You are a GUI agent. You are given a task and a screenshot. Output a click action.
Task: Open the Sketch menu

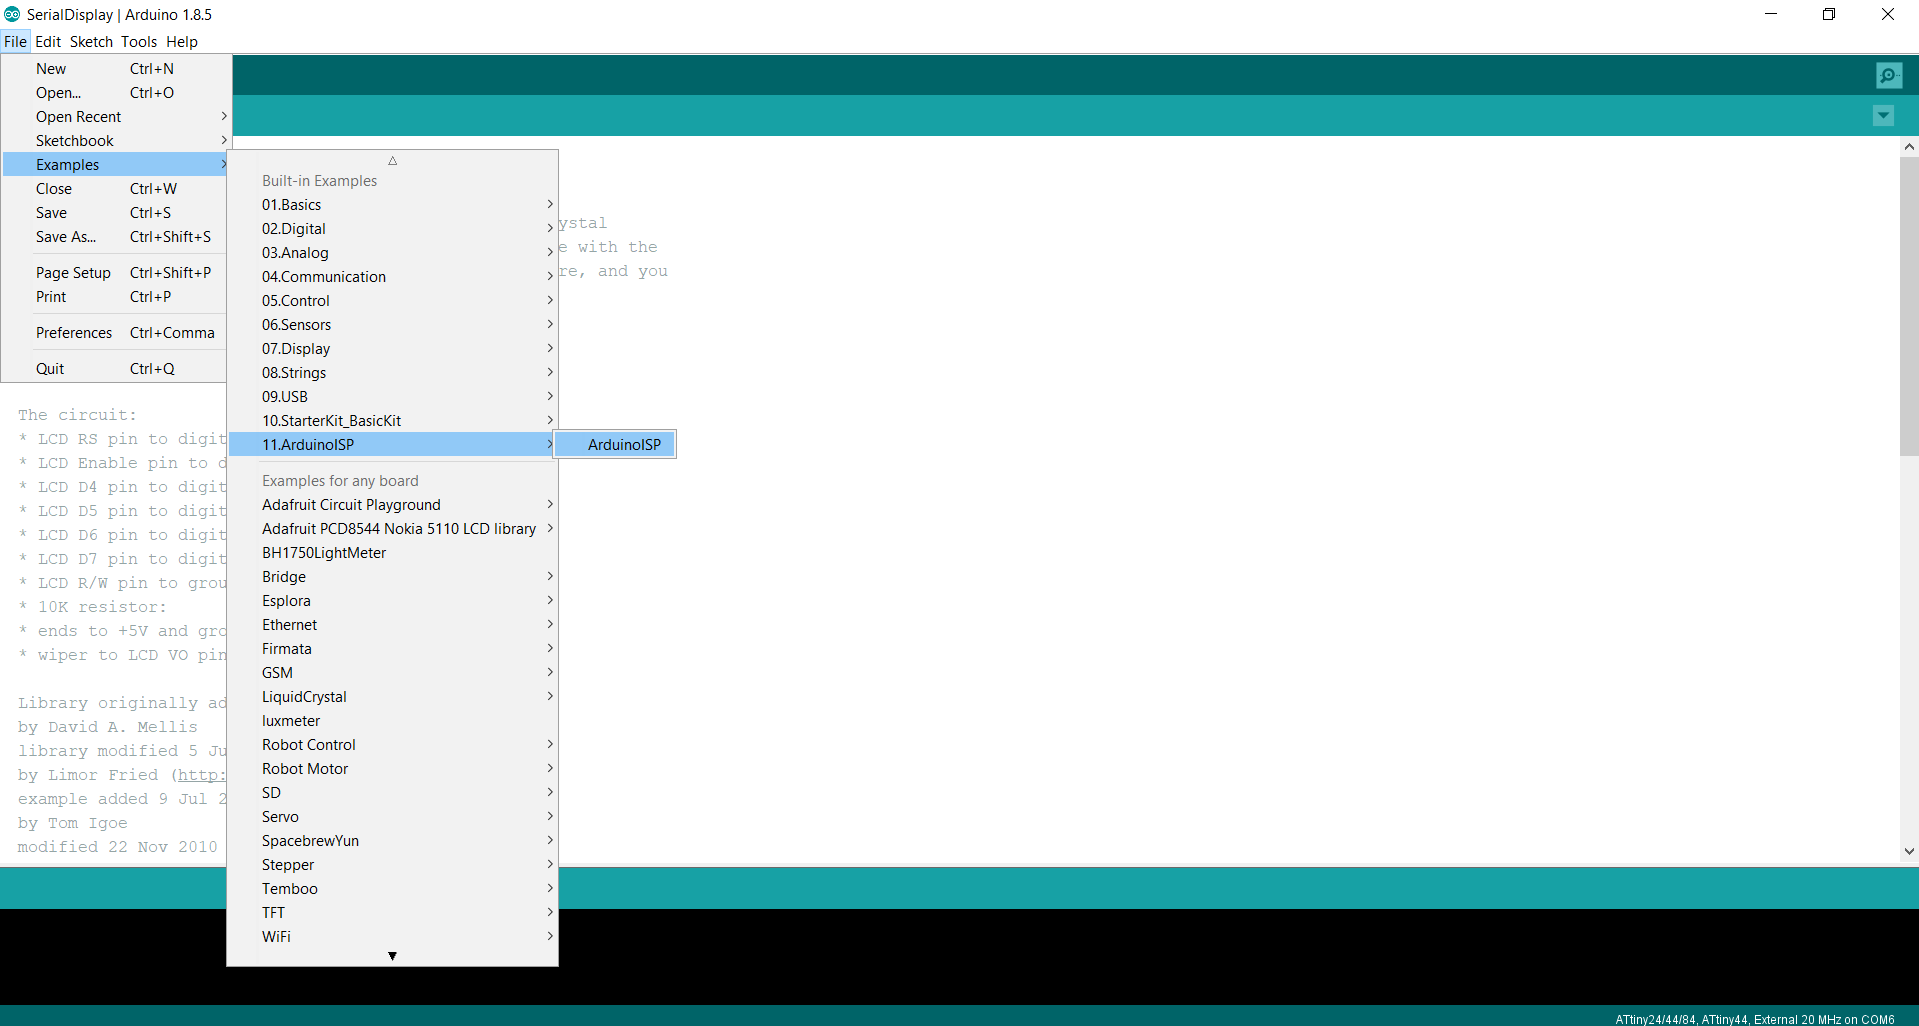[91, 42]
